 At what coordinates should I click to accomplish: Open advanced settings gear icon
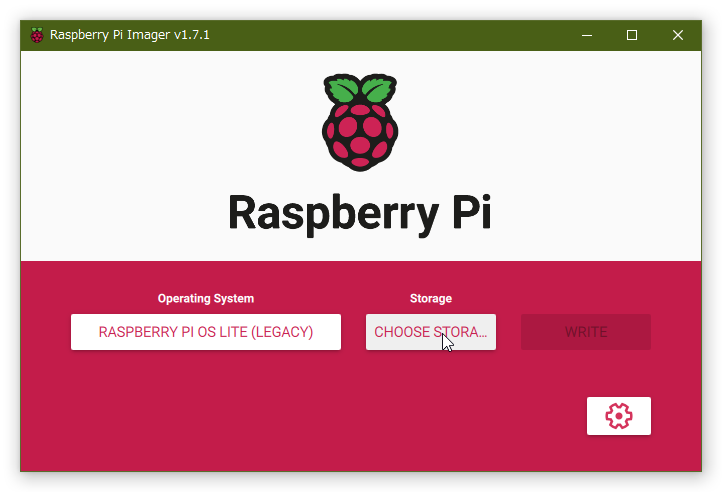pyautogui.click(x=618, y=416)
